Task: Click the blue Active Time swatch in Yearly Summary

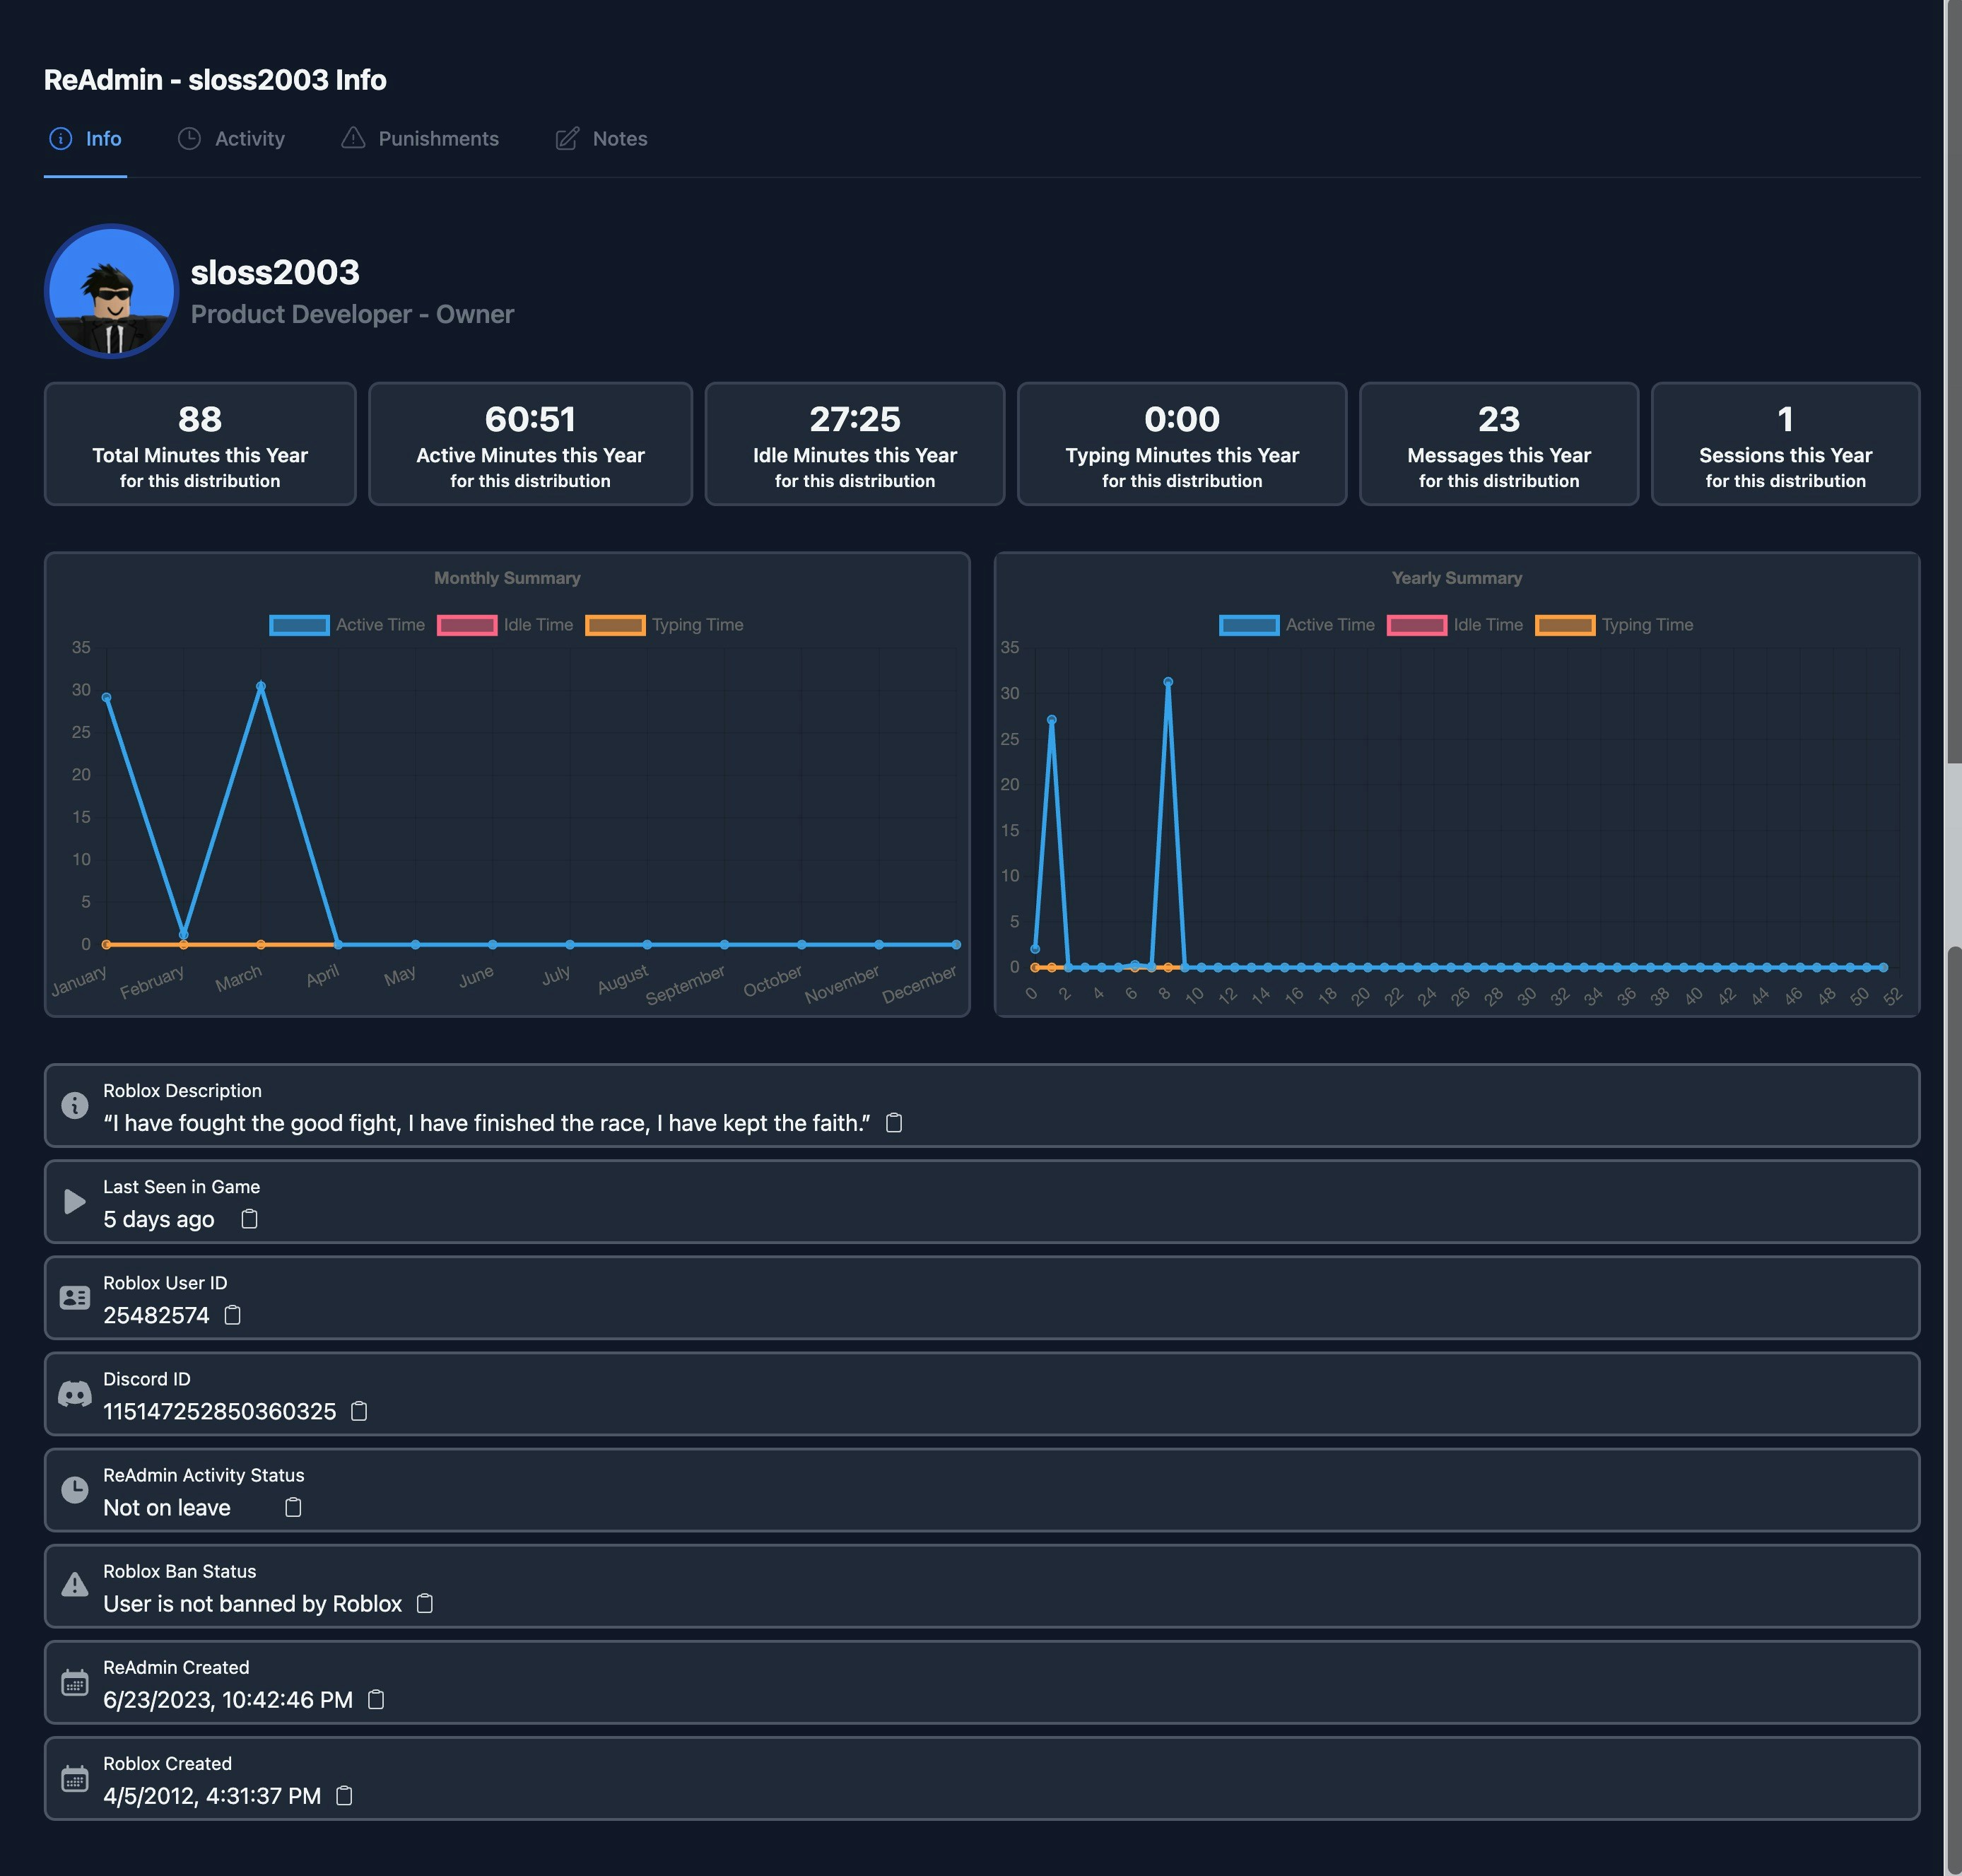Action: (x=1249, y=624)
